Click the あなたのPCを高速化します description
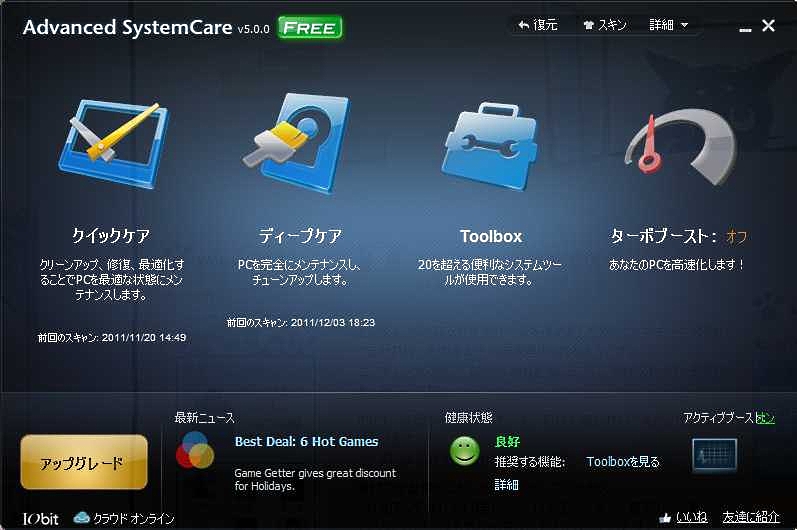This screenshot has height=530, width=797. coord(677,265)
